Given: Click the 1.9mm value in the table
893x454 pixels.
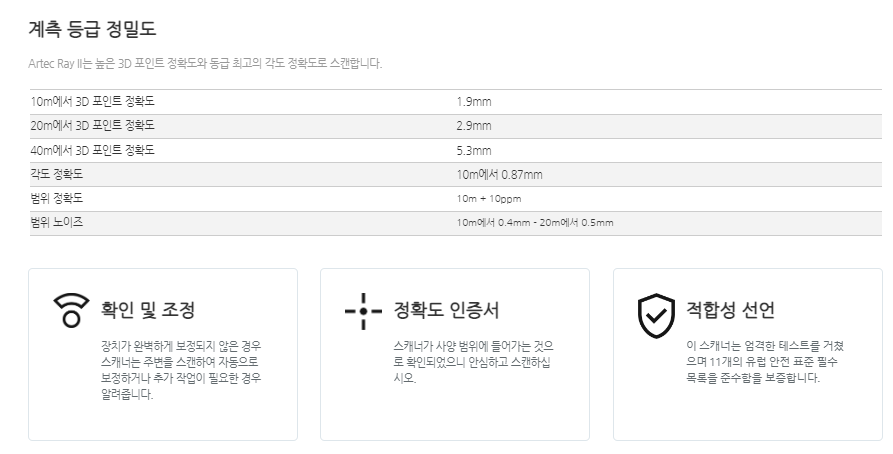Looking at the screenshot, I should pos(474,102).
